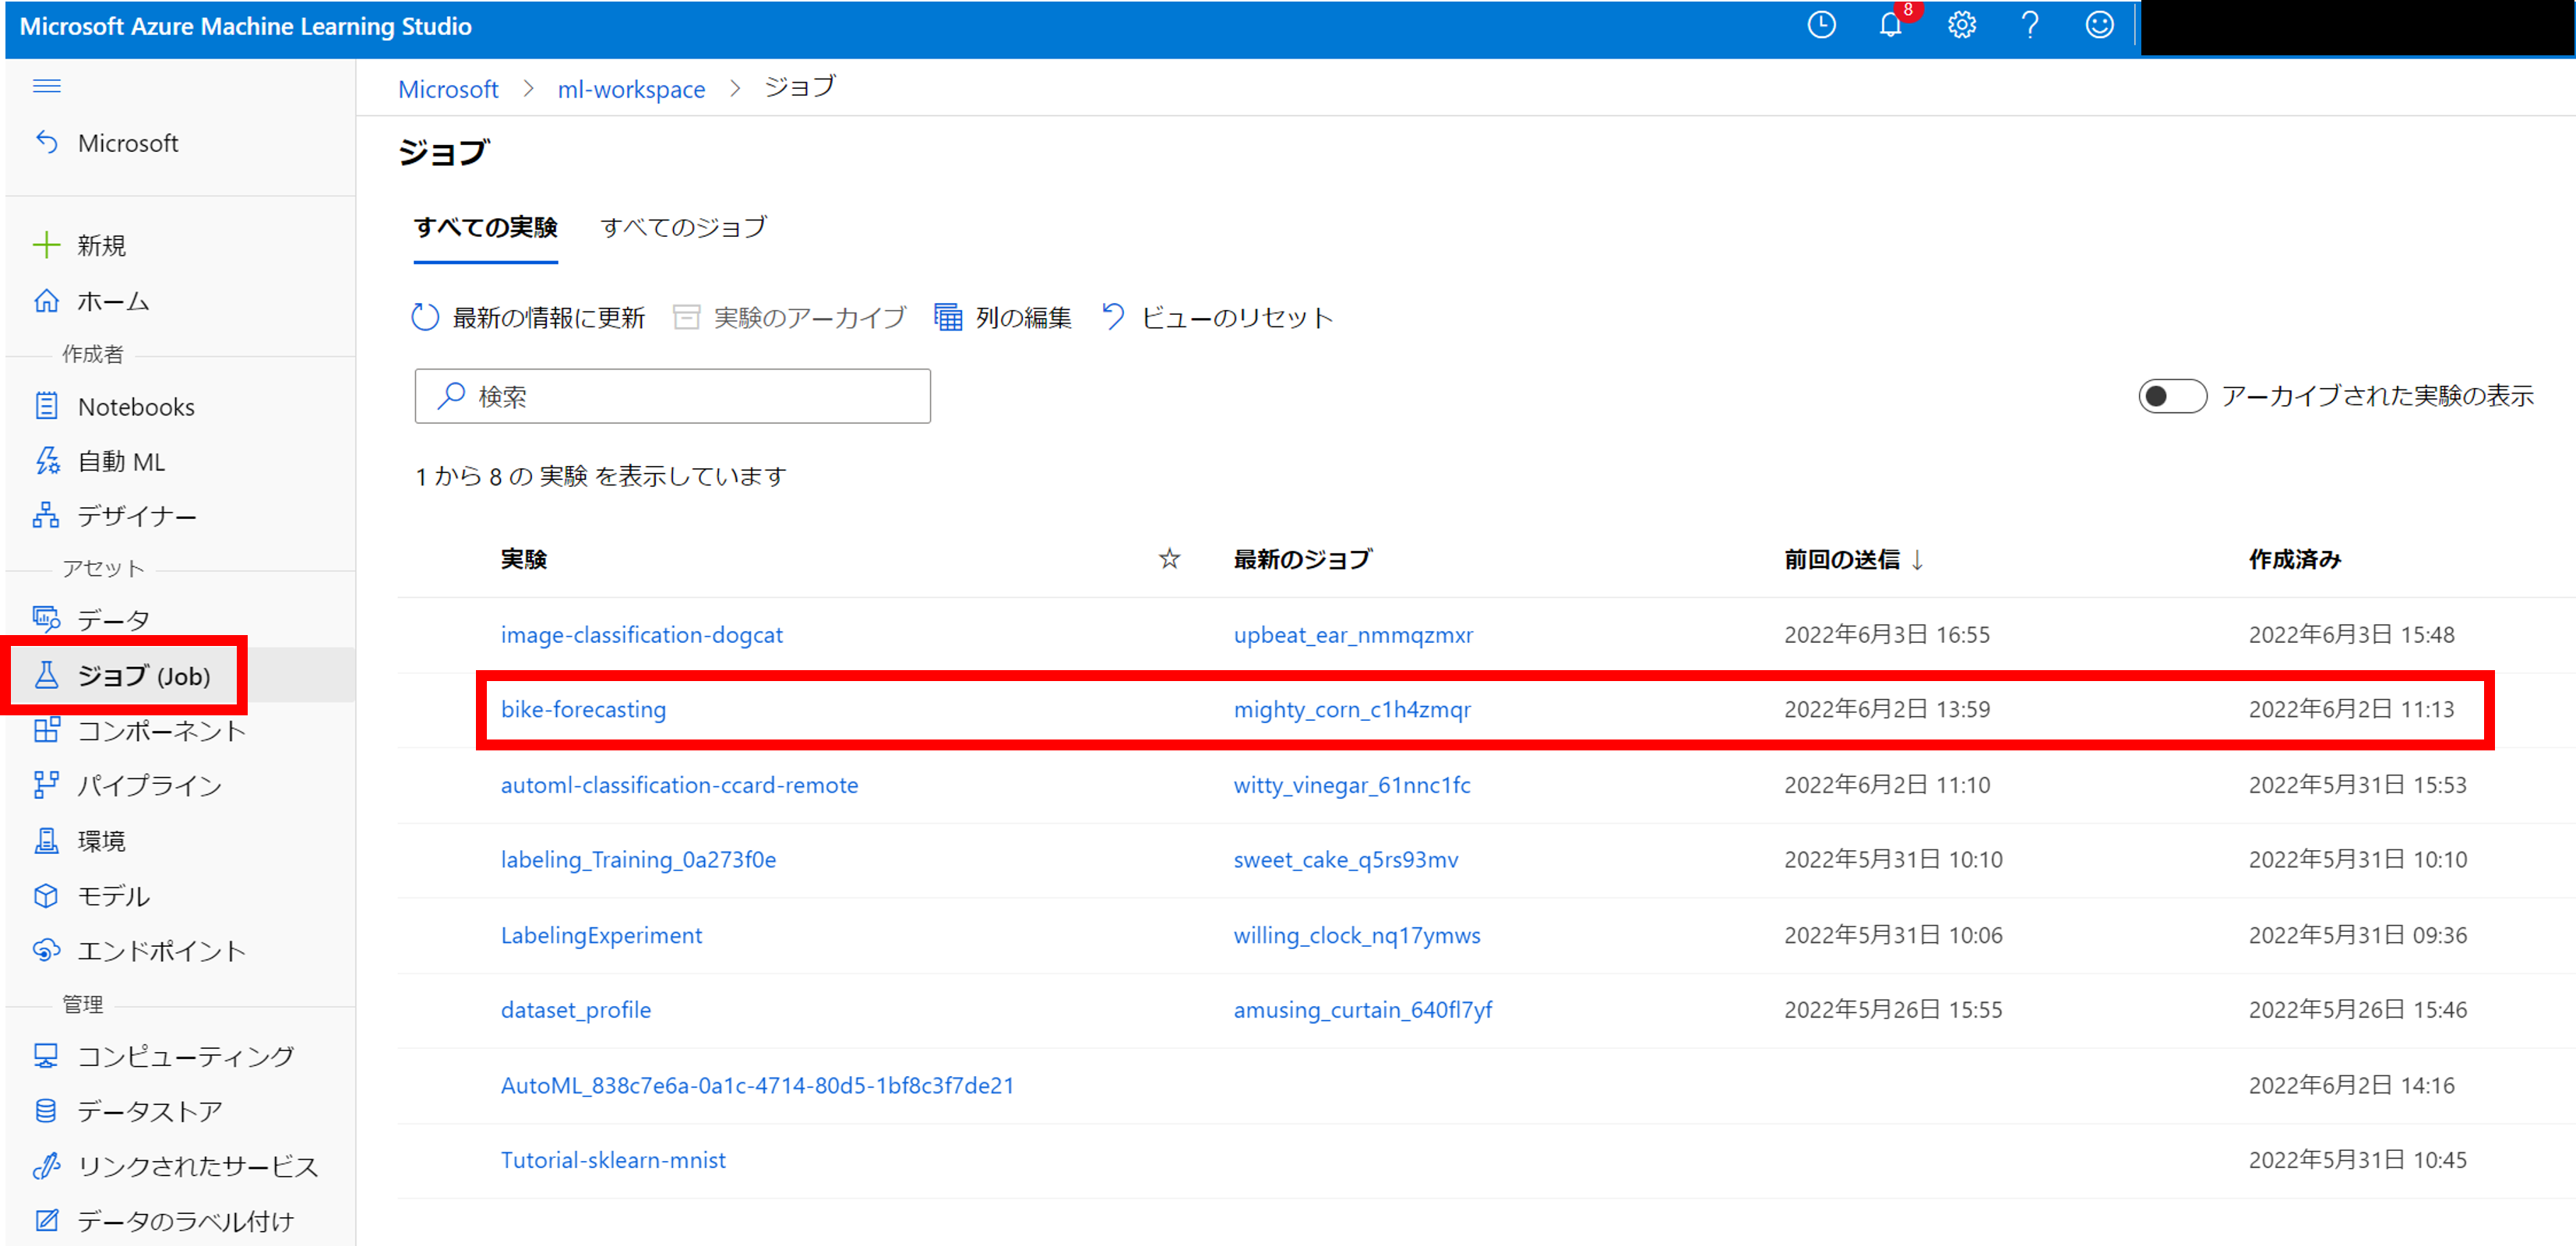
Task: Click the favorite star column icon
Action: tap(1169, 559)
